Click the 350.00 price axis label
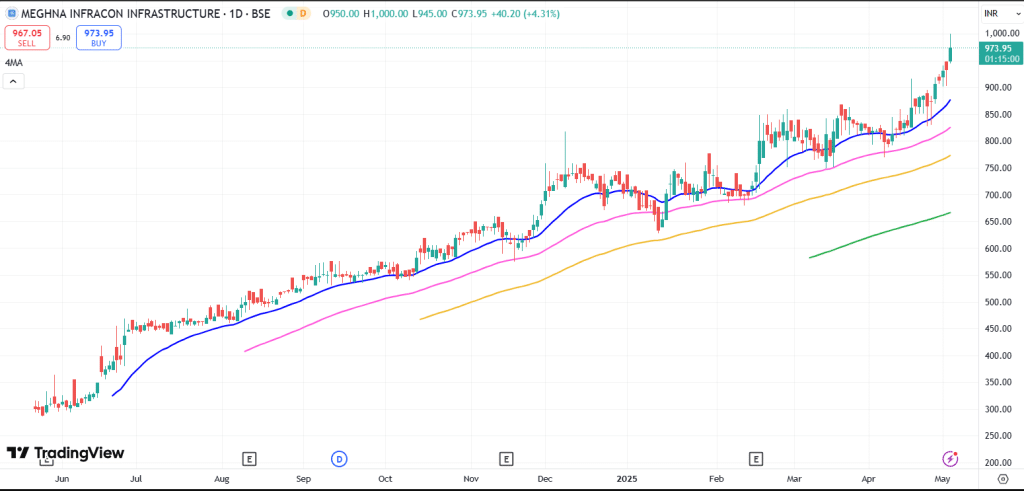 click(x=997, y=383)
